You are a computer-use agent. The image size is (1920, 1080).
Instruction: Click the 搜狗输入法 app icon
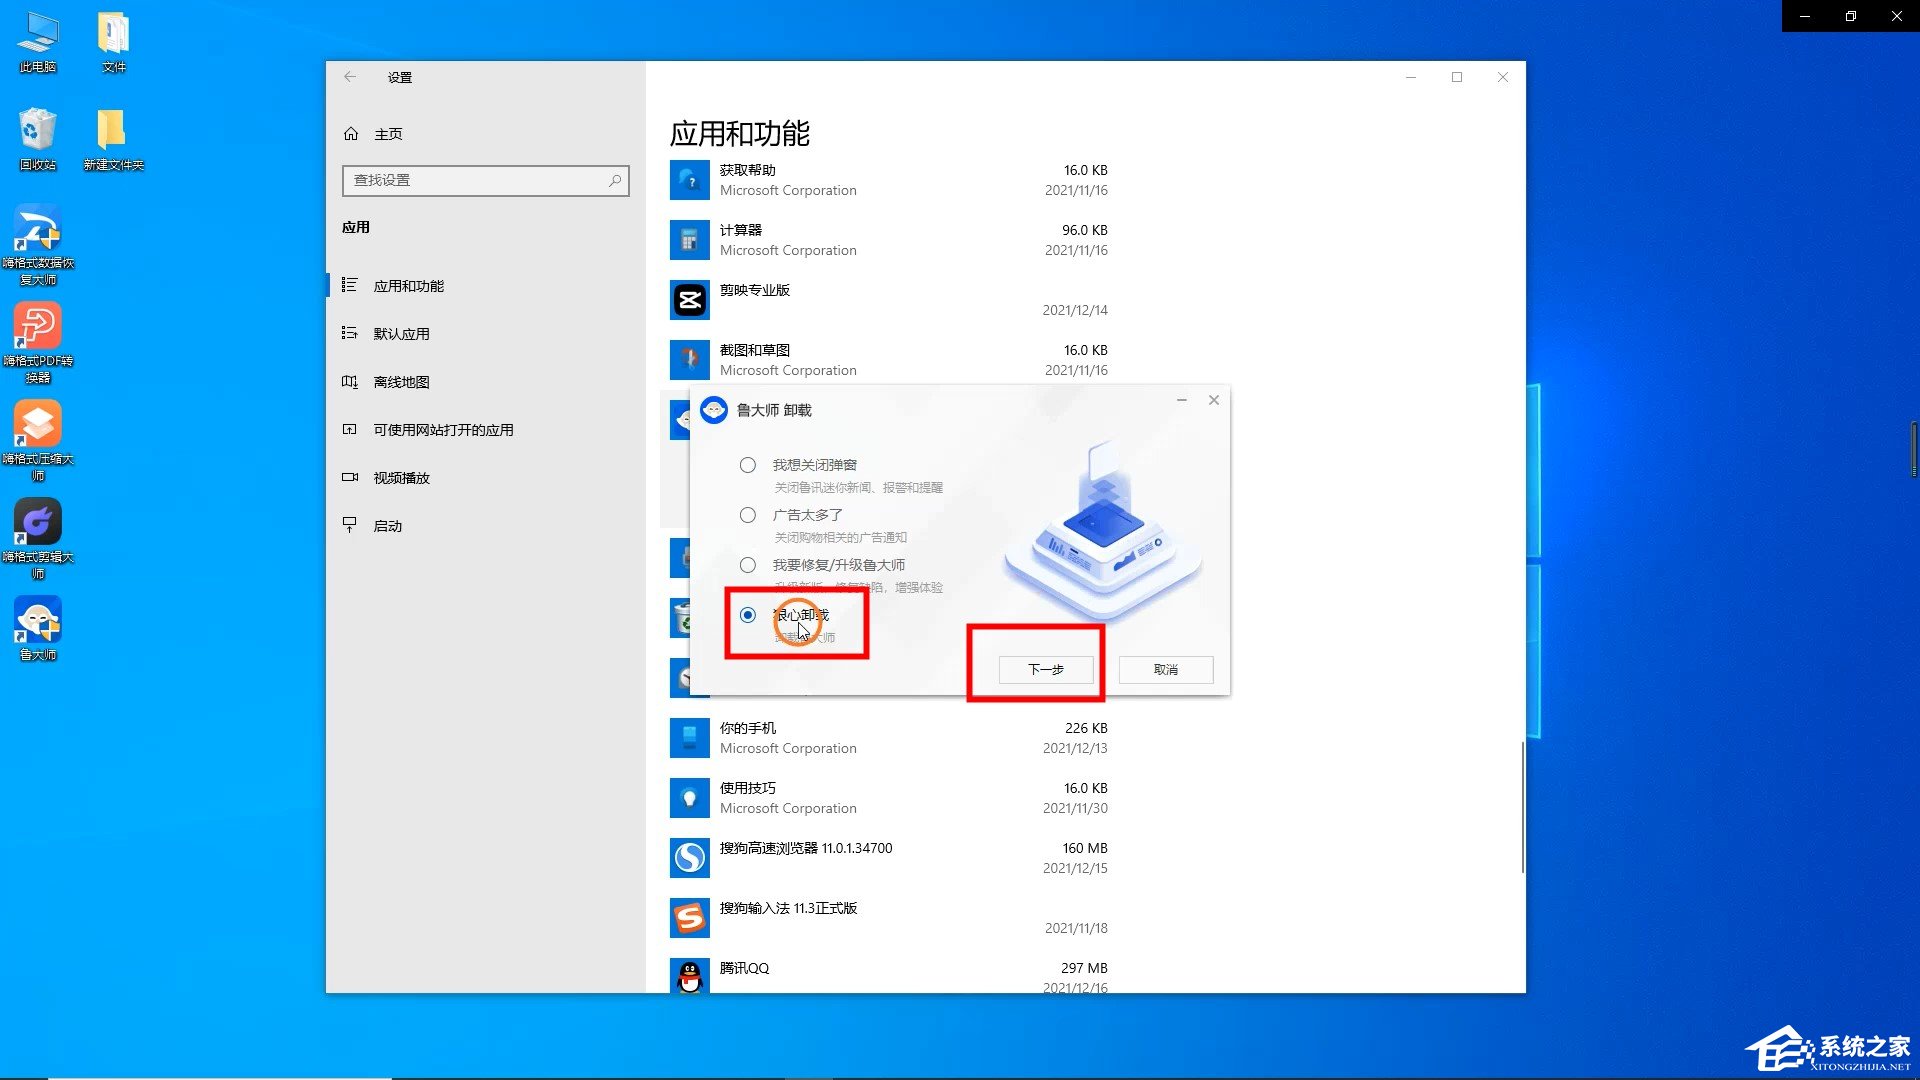click(x=689, y=918)
